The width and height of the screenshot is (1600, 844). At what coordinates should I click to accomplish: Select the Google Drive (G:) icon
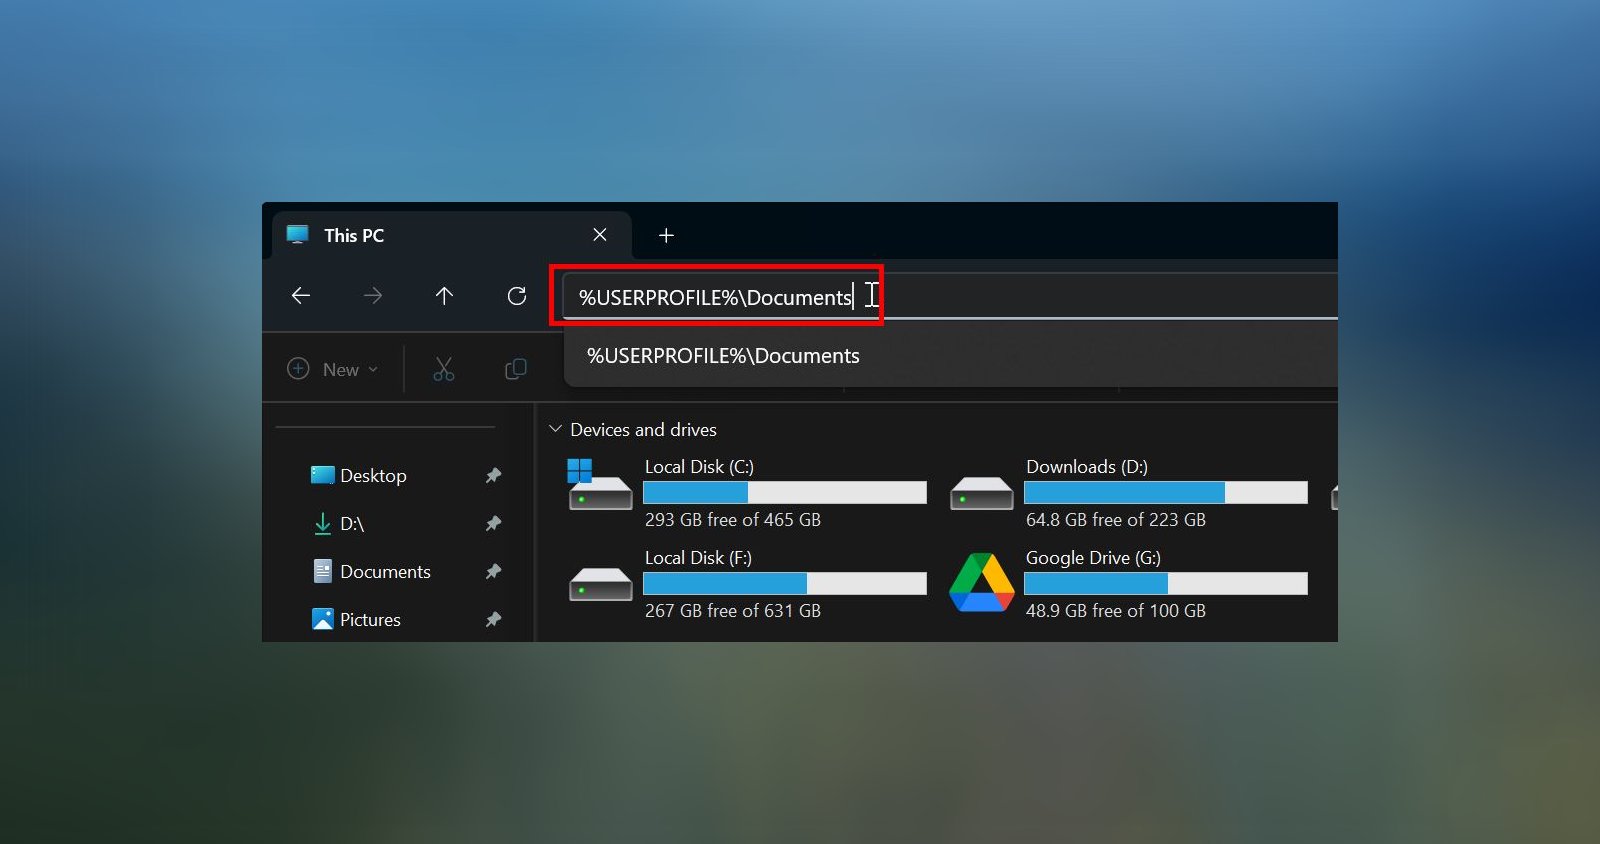point(981,582)
